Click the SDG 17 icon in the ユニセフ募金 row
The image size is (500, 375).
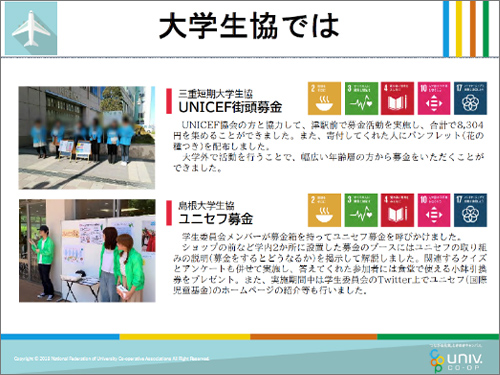471,210
